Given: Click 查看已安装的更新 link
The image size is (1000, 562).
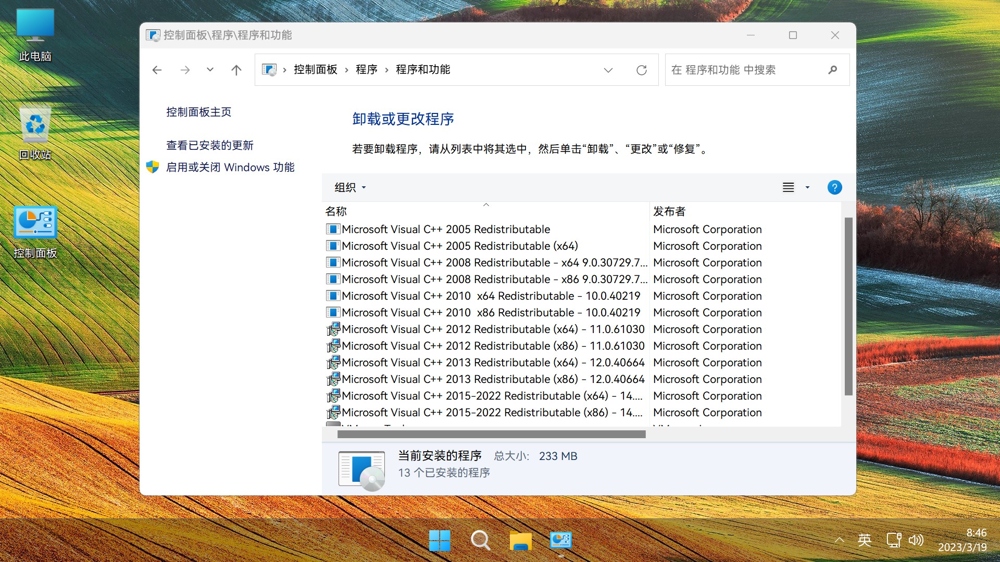Looking at the screenshot, I should [x=210, y=145].
